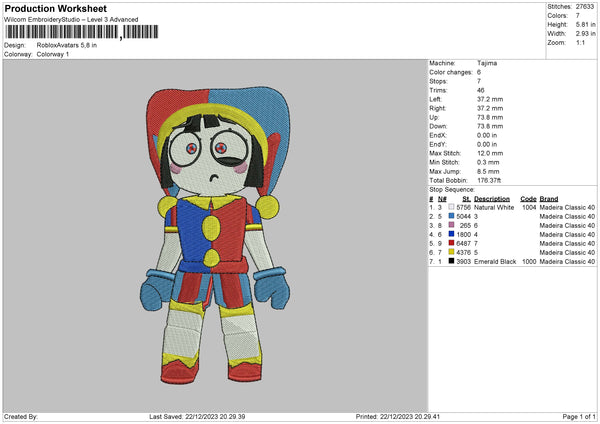The height and width of the screenshot is (424, 600).
Task: Click the 'Colorway 1' value
Action: 53,54
